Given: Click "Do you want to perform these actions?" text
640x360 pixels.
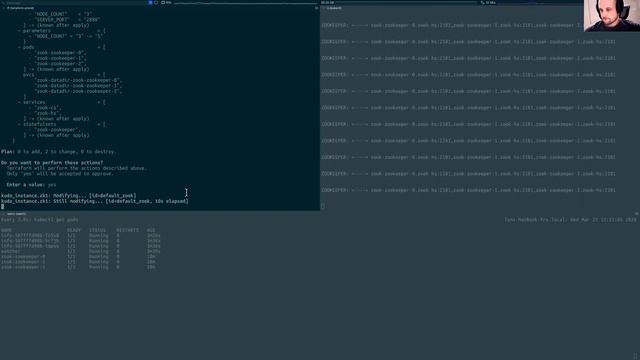Looking at the screenshot, I should (52, 162).
